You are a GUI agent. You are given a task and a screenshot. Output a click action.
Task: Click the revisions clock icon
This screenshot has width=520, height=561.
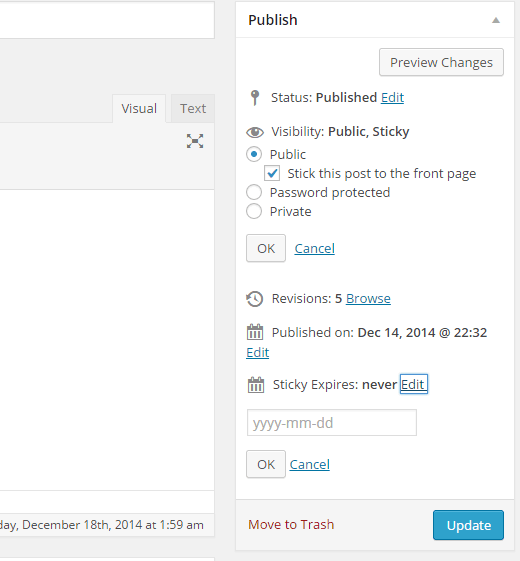(x=254, y=299)
